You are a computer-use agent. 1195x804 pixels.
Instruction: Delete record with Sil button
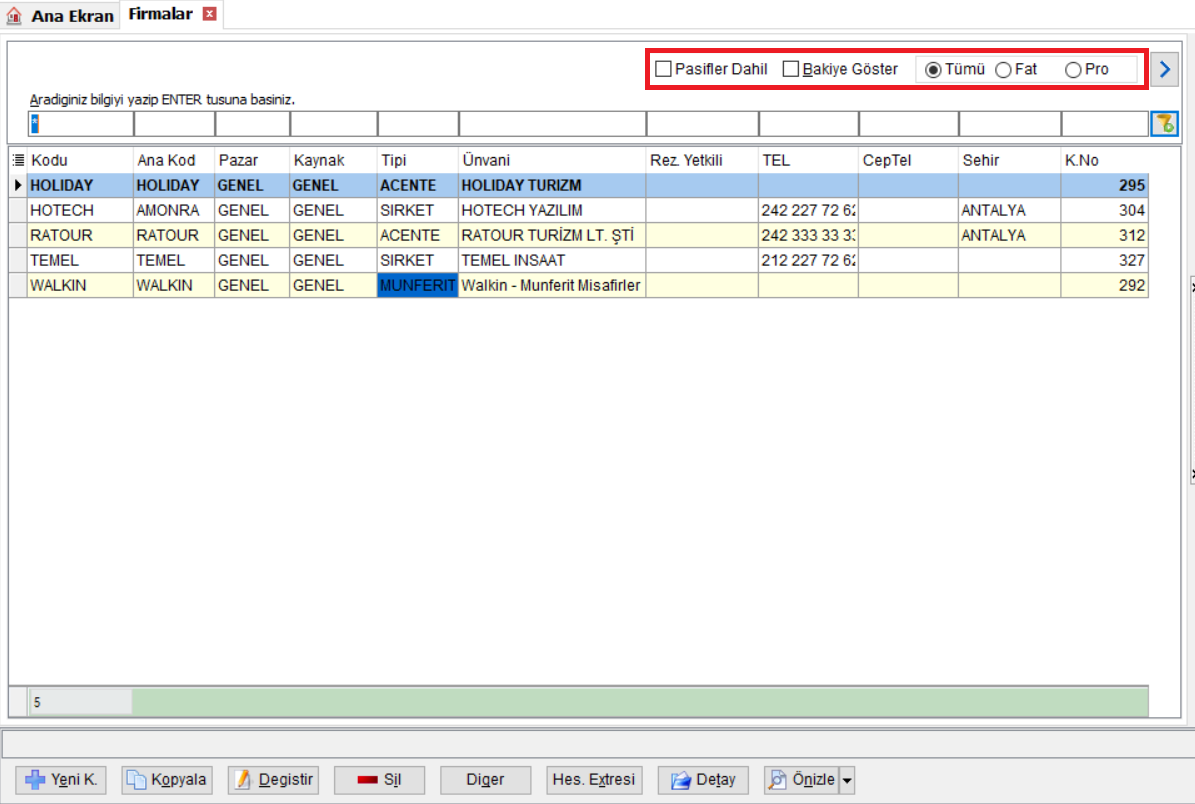tap(379, 780)
